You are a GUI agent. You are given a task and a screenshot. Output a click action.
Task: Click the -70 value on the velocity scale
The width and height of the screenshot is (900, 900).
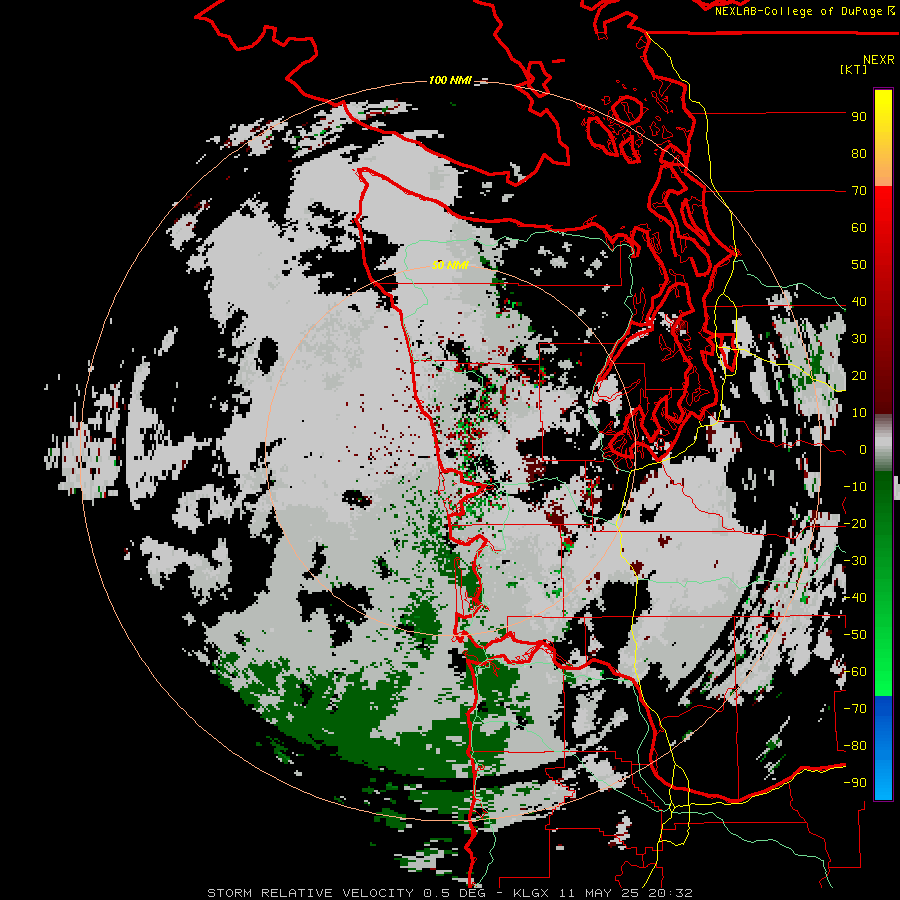pyautogui.click(x=855, y=709)
